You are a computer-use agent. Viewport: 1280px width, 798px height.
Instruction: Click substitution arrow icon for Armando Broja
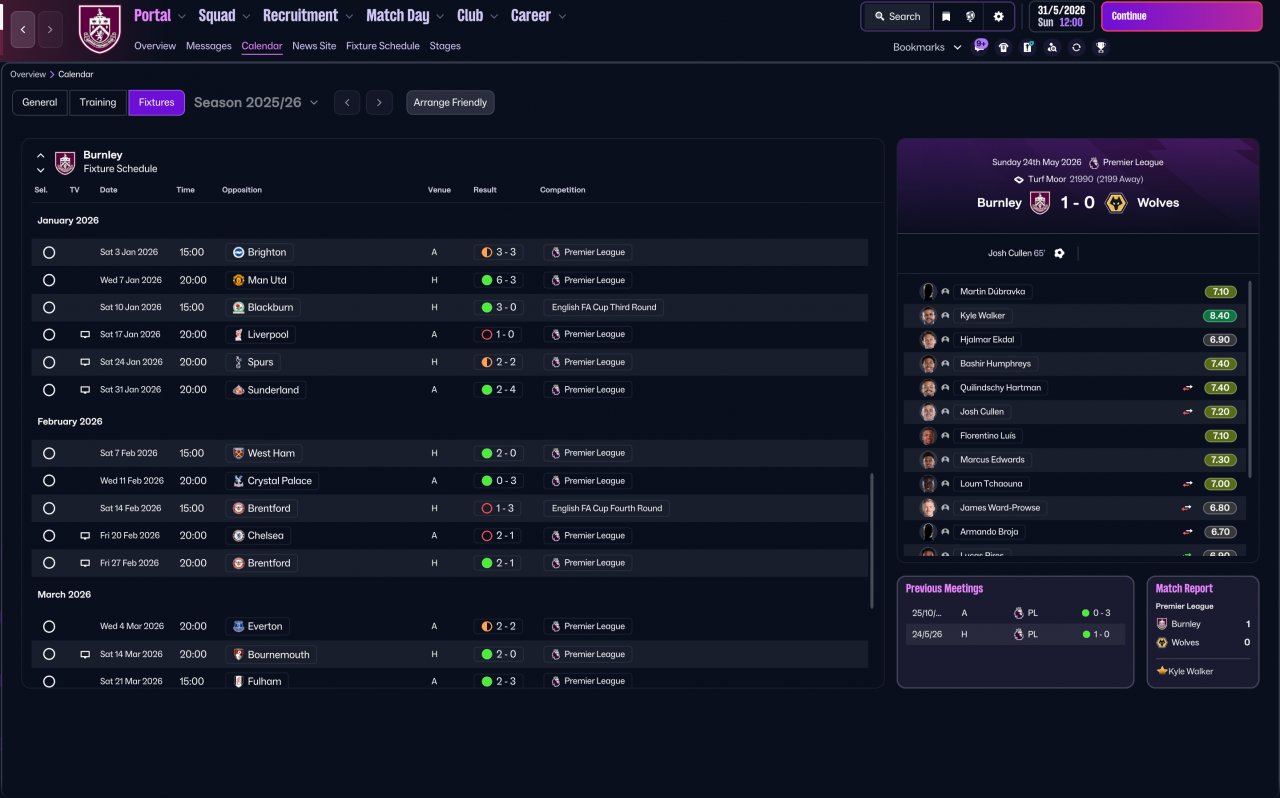(1188, 532)
